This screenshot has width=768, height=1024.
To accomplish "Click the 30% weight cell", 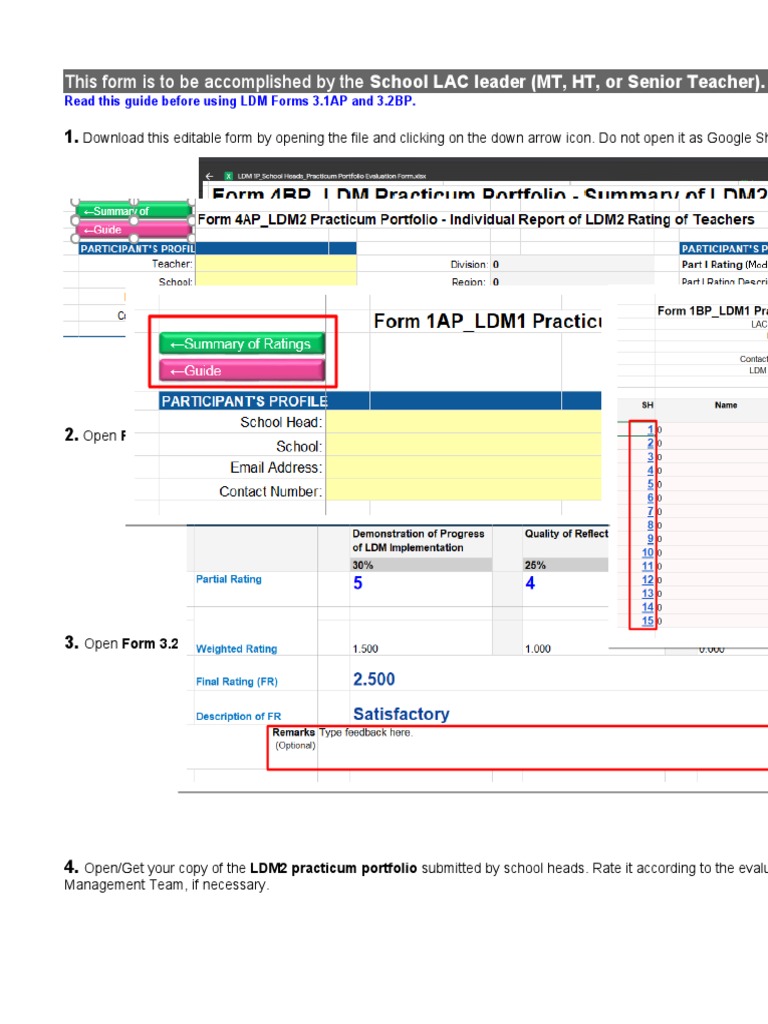I will point(421,565).
